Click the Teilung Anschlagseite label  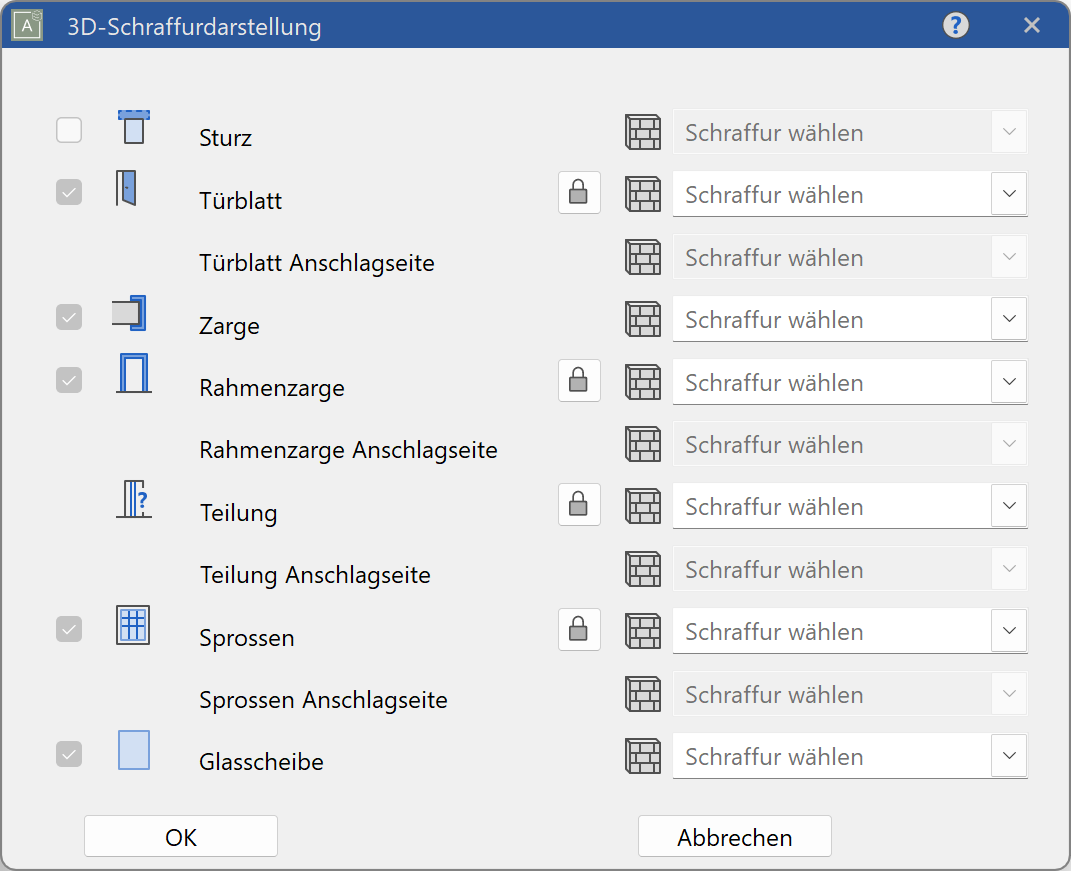click(315, 575)
